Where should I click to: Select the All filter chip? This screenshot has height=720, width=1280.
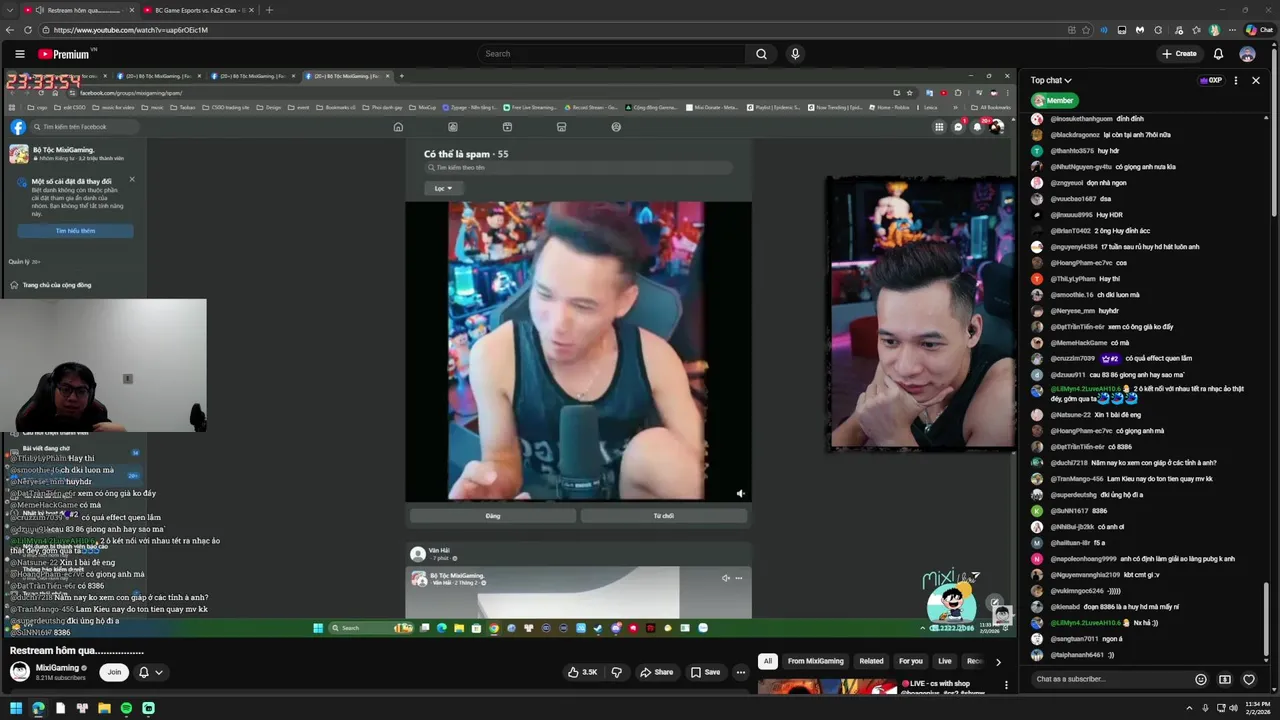767,661
